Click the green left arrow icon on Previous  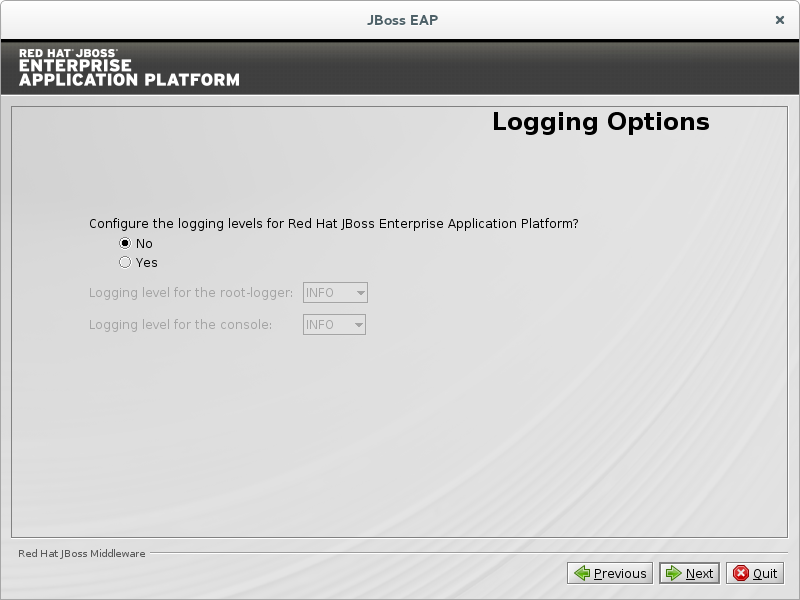tap(582, 573)
